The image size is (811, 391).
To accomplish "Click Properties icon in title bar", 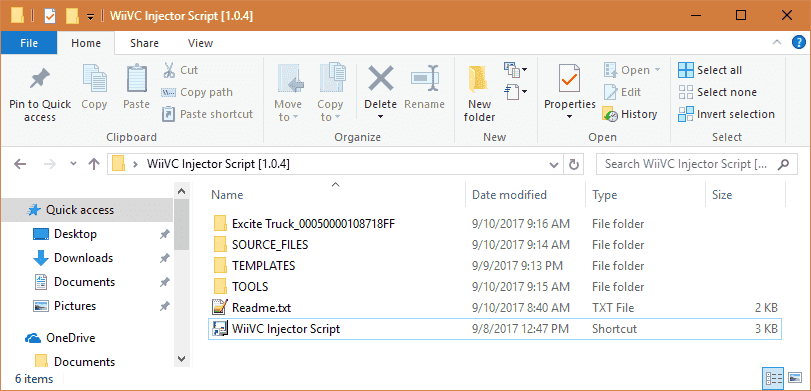I will tap(50, 16).
